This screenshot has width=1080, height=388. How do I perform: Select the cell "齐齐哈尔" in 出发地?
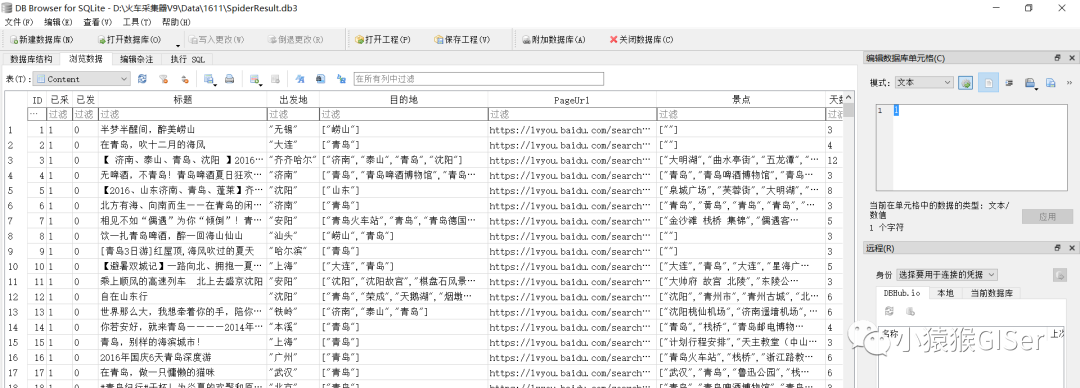pos(293,160)
